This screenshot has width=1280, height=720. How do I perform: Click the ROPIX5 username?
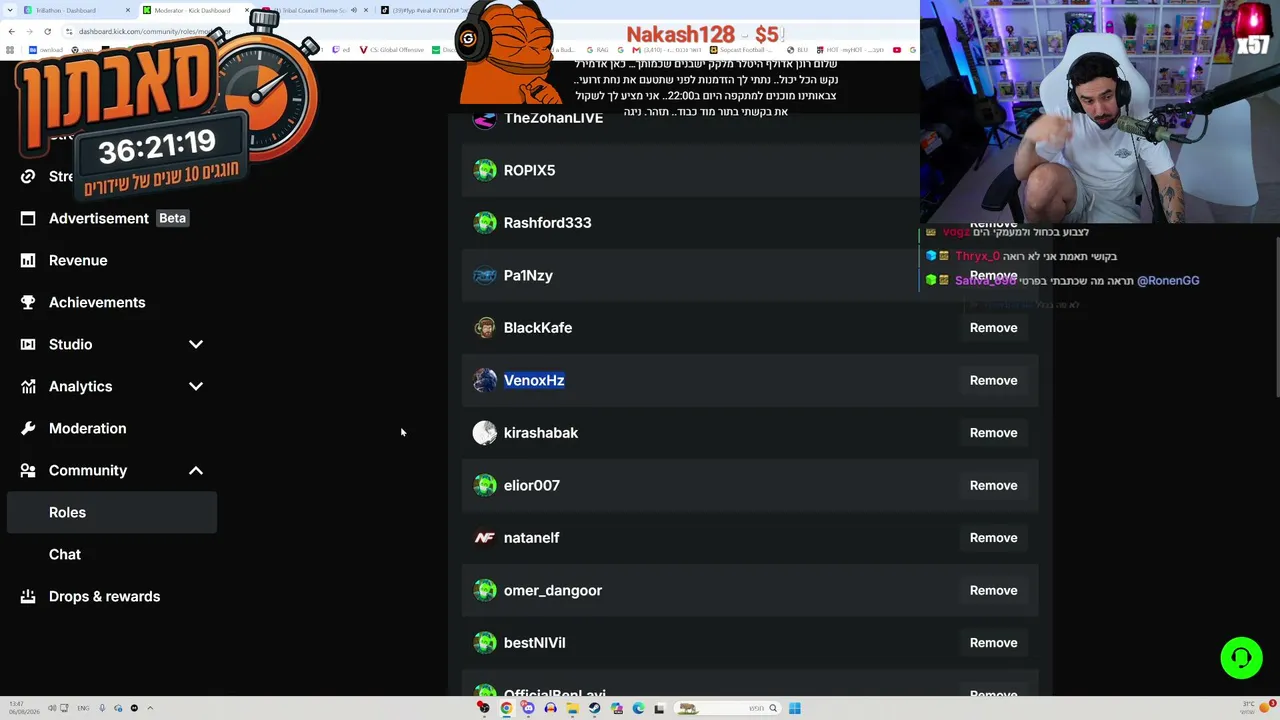point(529,170)
